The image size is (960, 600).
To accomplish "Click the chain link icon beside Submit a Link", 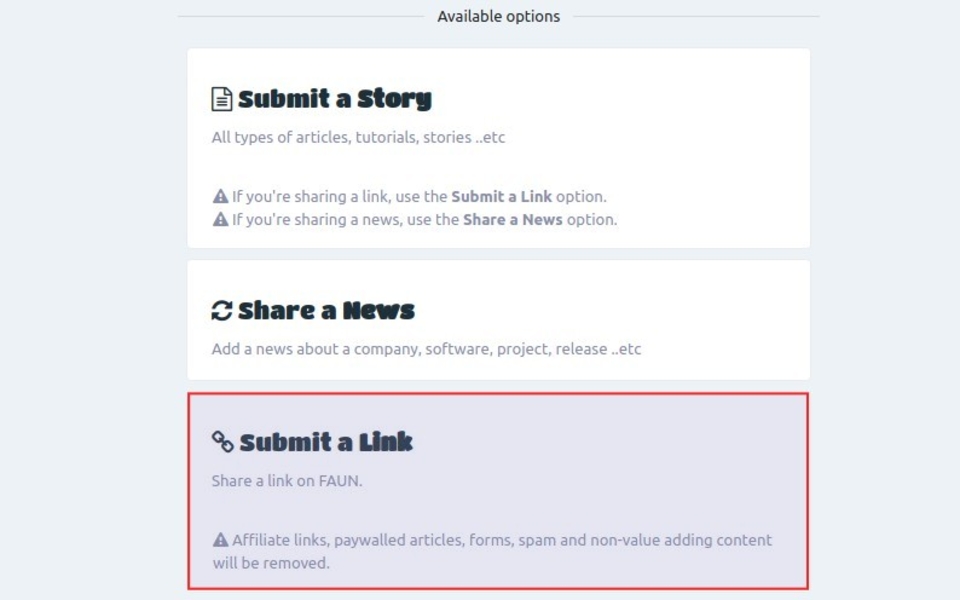I will pos(222,442).
